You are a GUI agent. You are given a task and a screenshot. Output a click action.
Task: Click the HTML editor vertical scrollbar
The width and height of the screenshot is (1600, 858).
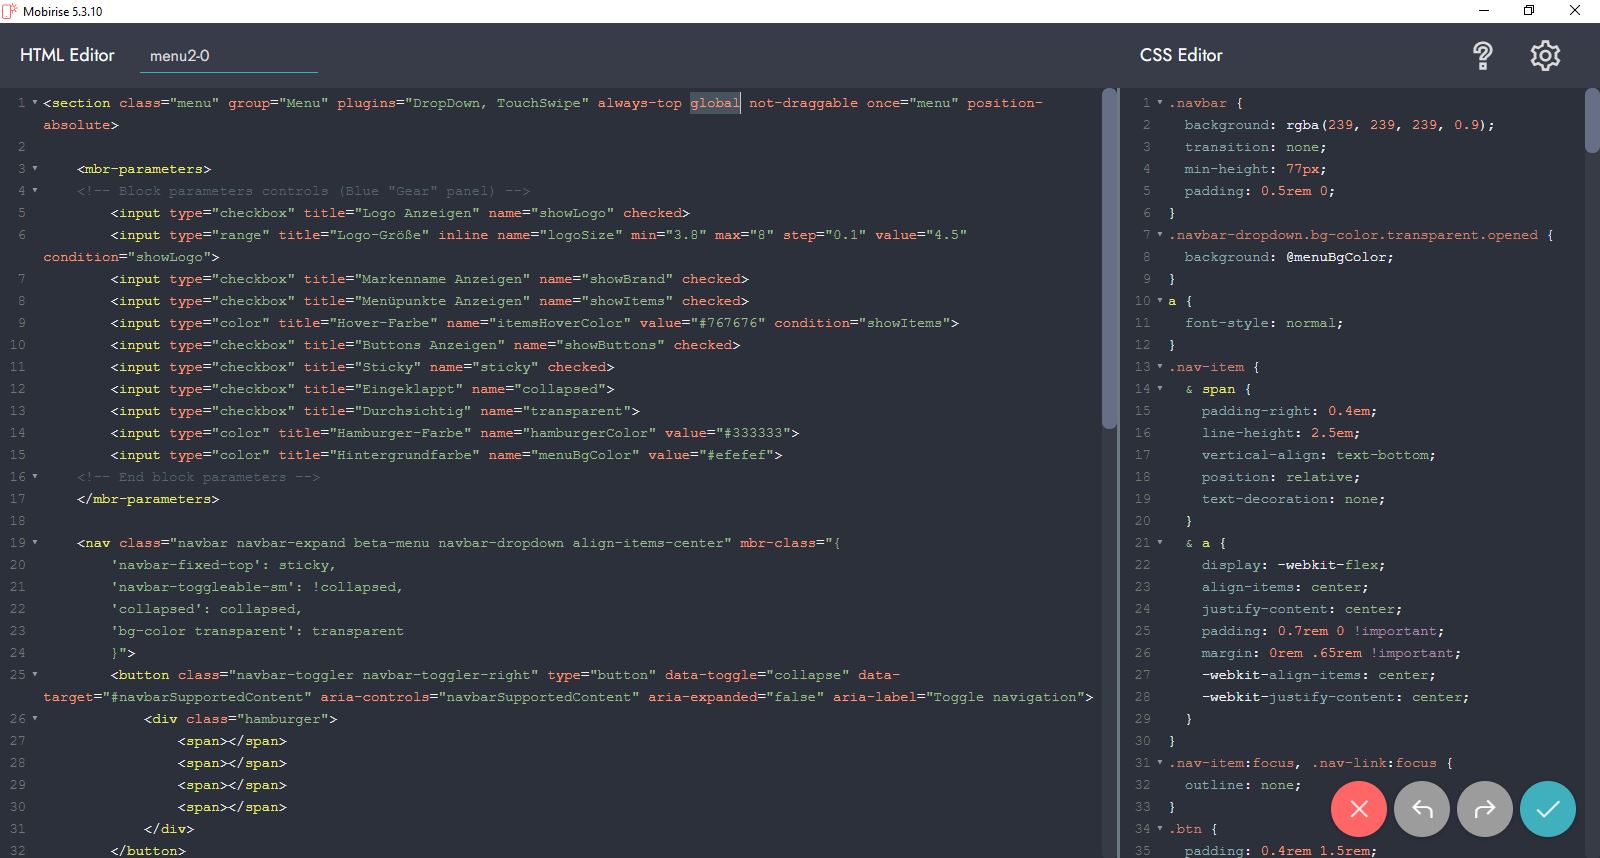(x=1109, y=260)
